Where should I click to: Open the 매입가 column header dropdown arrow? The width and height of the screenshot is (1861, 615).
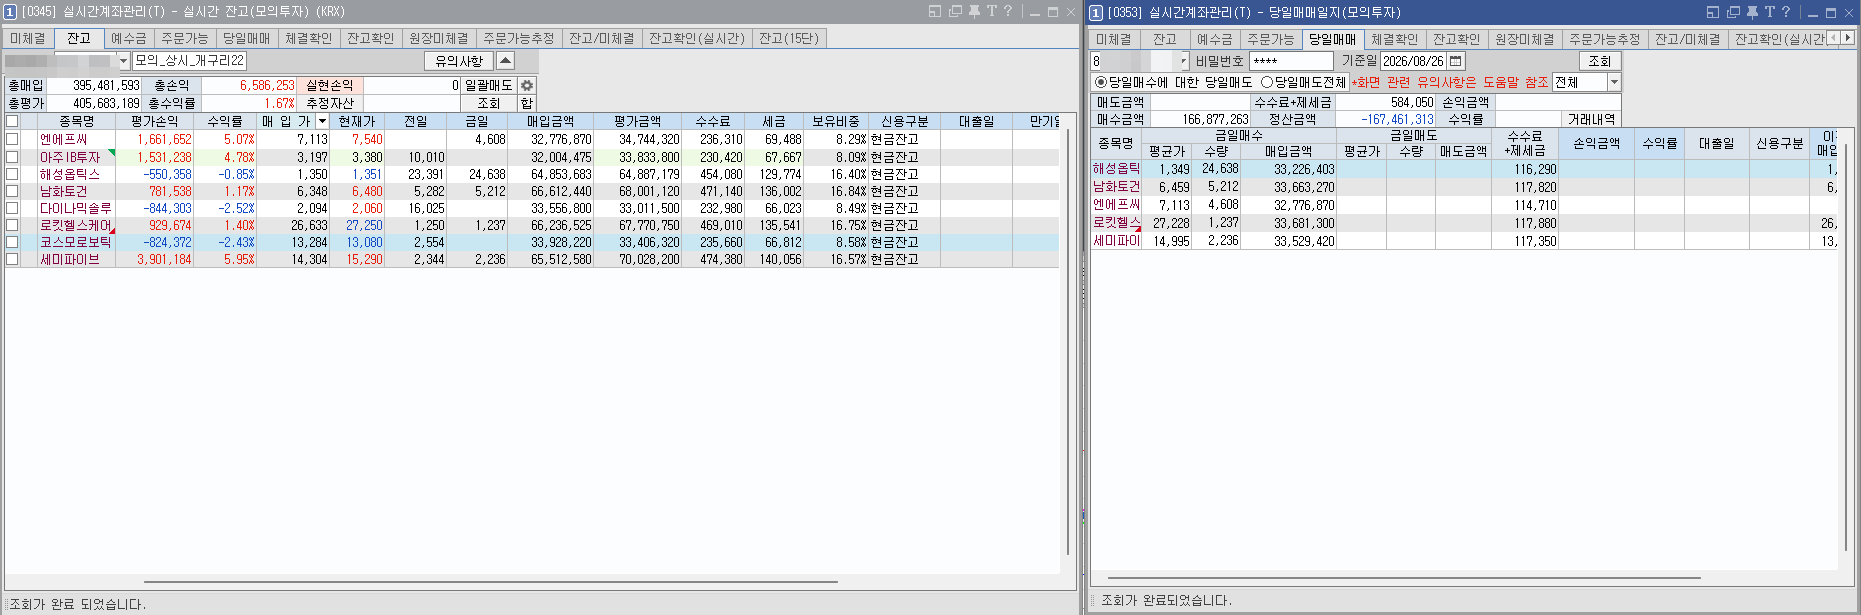click(x=322, y=122)
